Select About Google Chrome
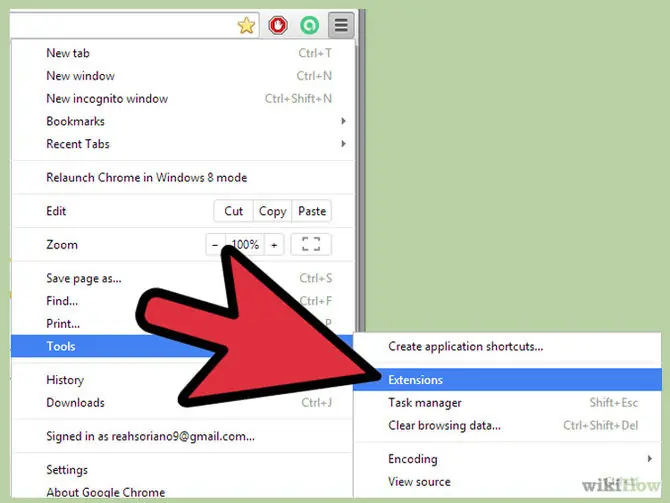The width and height of the screenshot is (670, 503). point(183,491)
